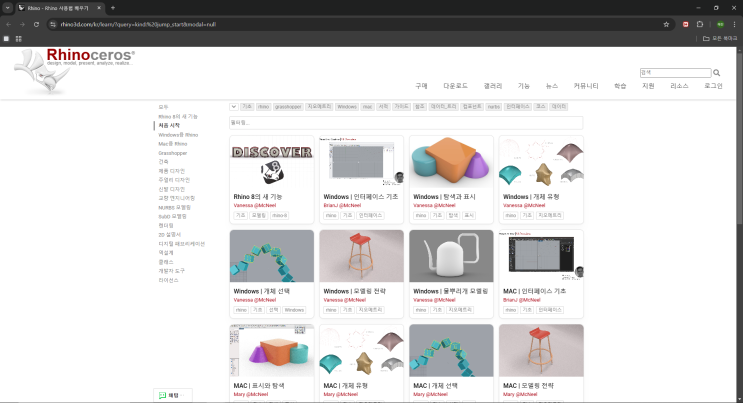
Task: Open the all bookmarks folder icon
Action: (x=706, y=38)
